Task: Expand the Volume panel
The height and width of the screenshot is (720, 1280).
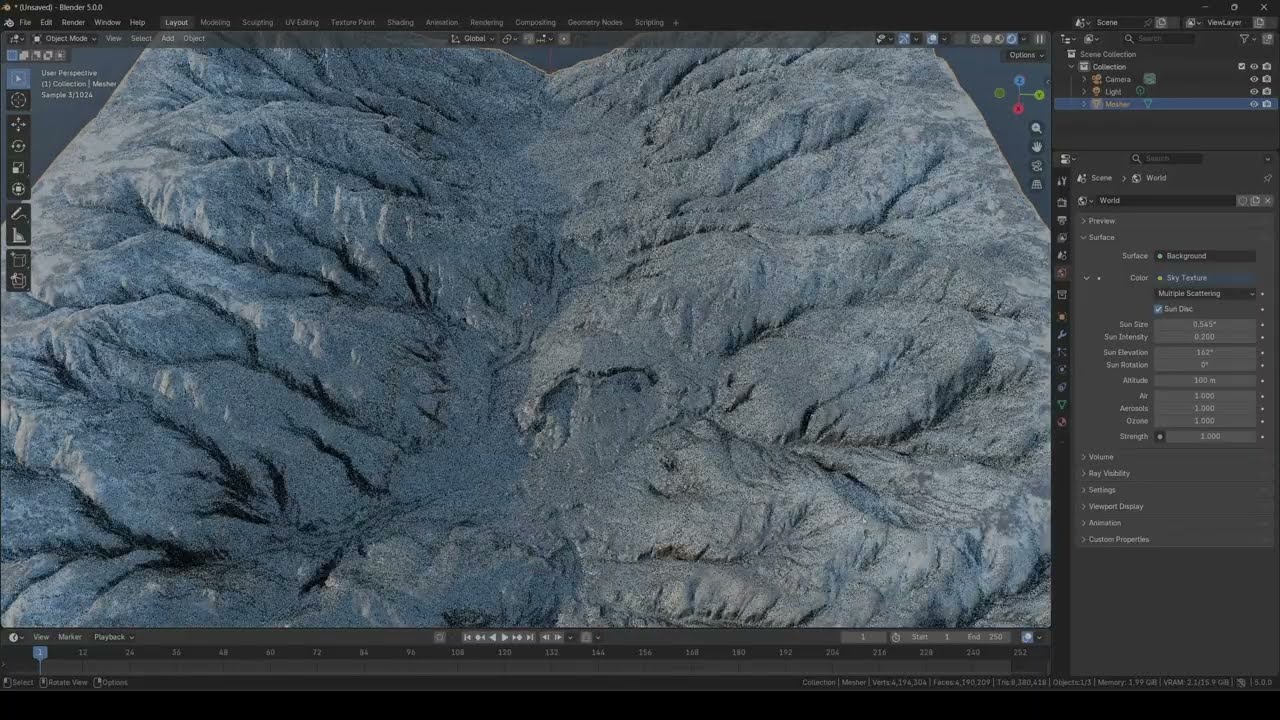Action: point(1100,457)
